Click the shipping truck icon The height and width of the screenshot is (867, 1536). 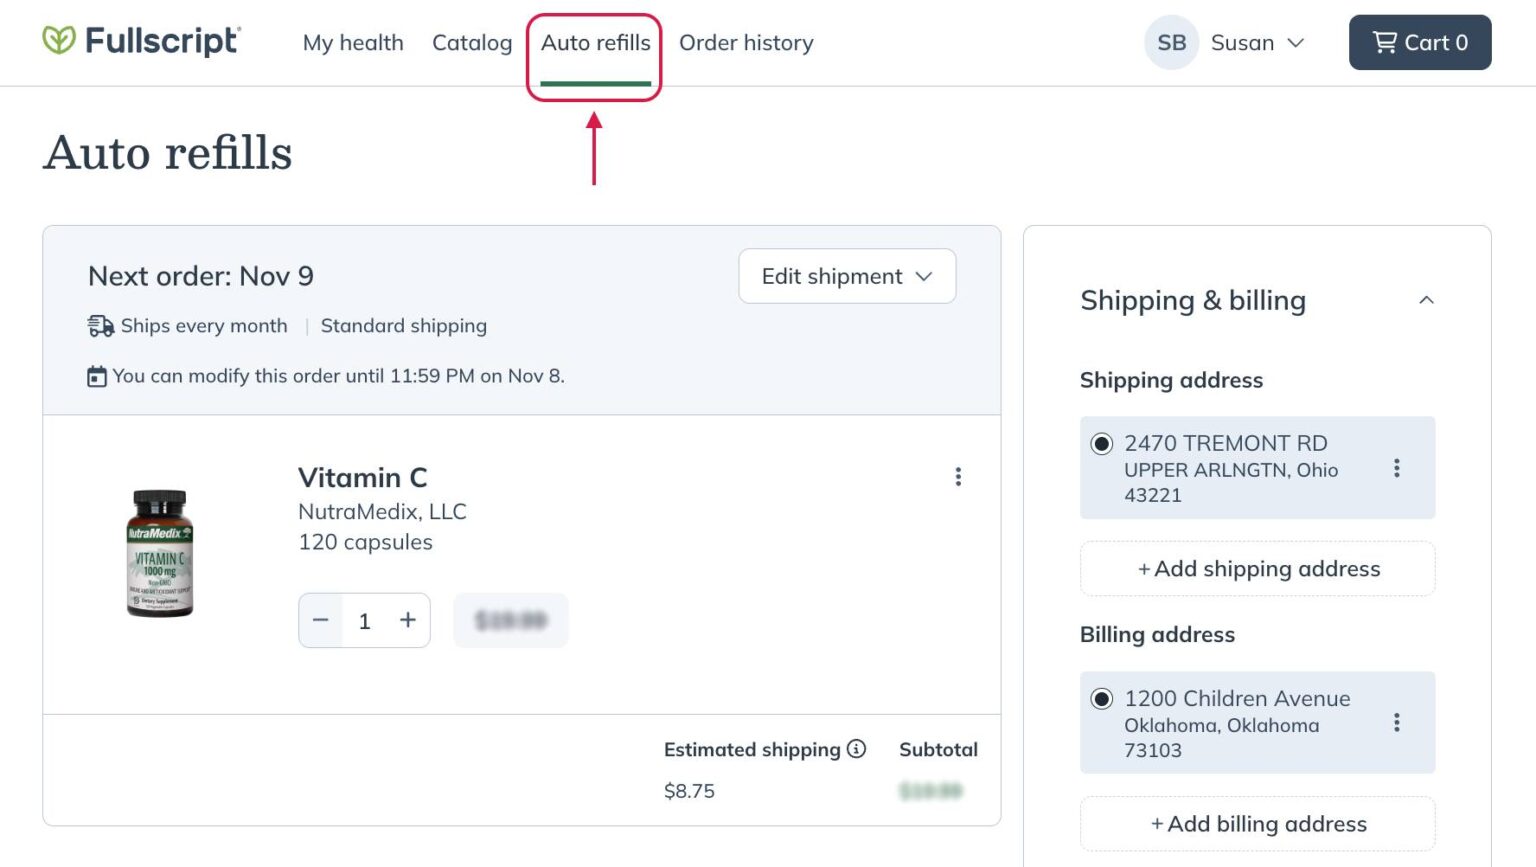(x=97, y=325)
